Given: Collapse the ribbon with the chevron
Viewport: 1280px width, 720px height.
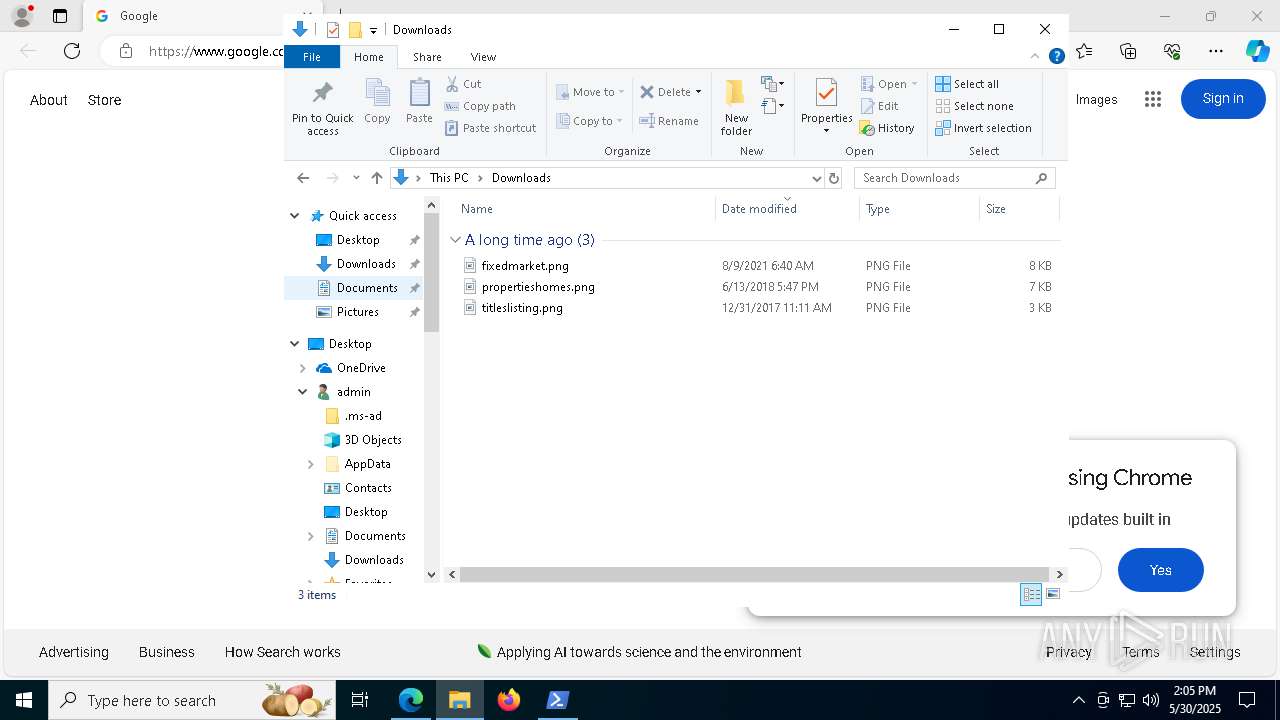Looking at the screenshot, I should pos(1035,57).
